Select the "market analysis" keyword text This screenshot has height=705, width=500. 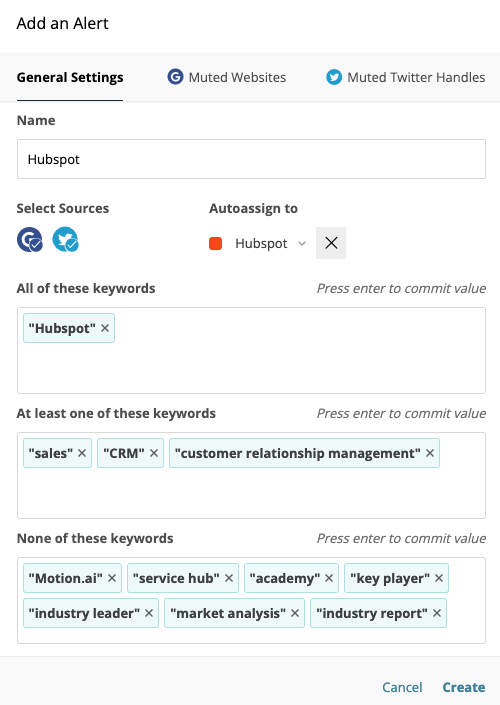point(228,613)
